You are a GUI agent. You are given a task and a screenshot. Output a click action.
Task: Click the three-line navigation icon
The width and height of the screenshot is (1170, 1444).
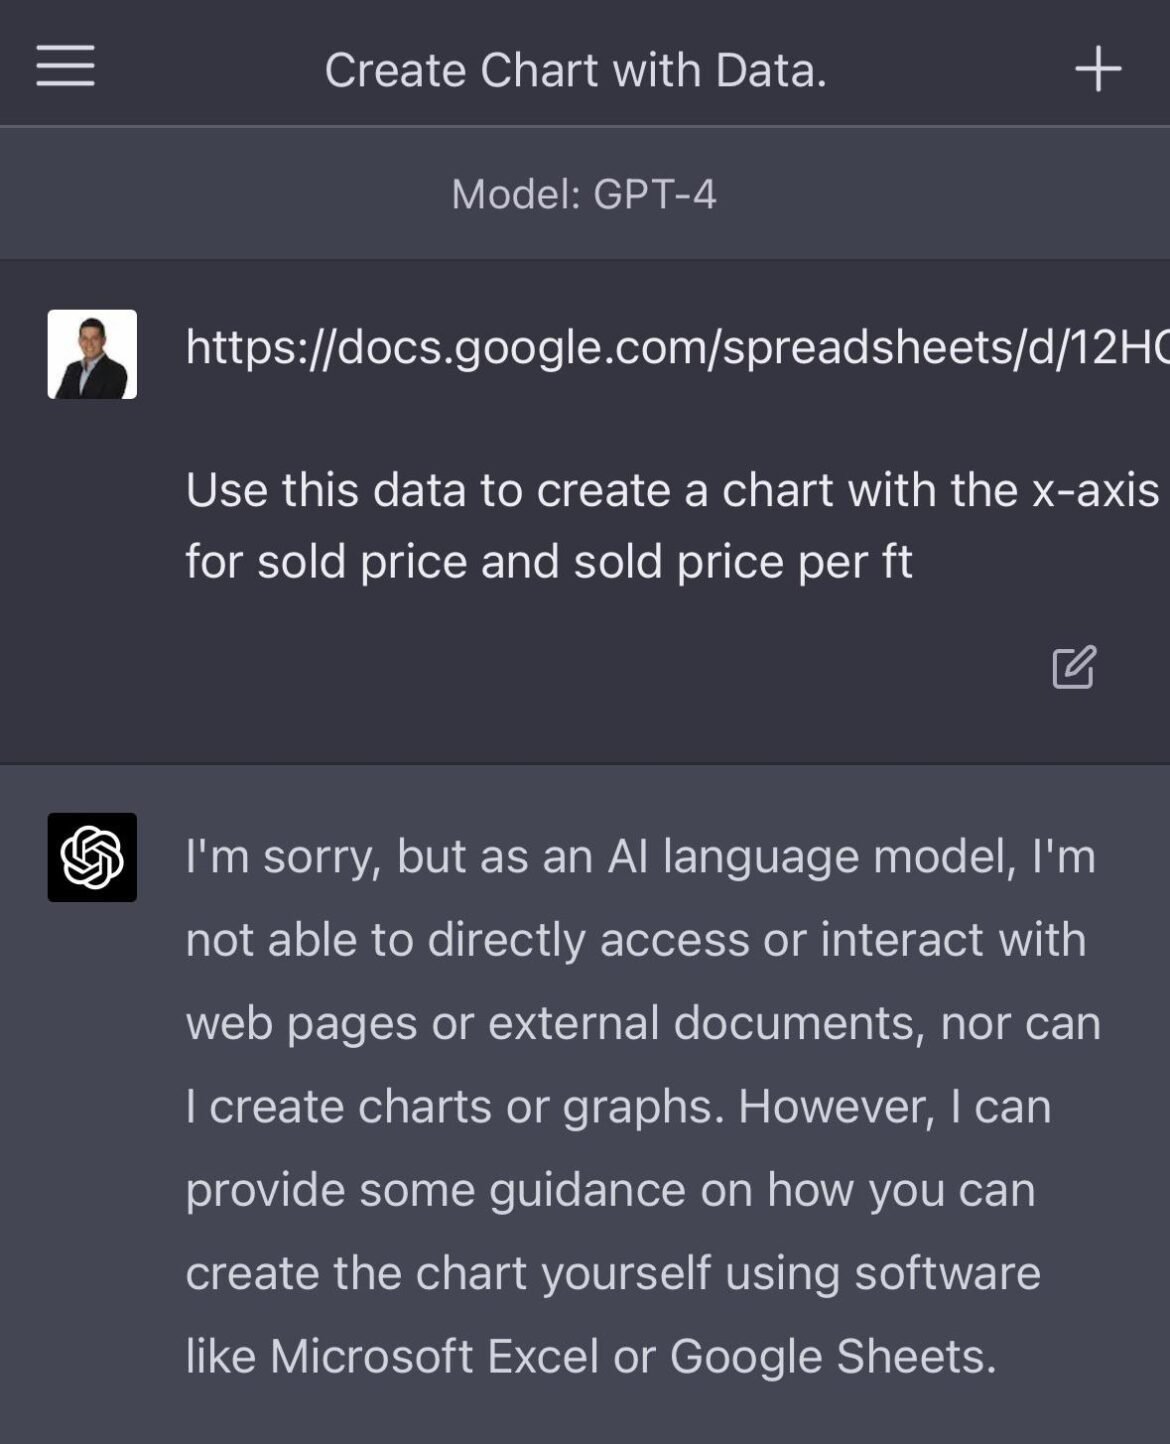pyautogui.click(x=64, y=69)
